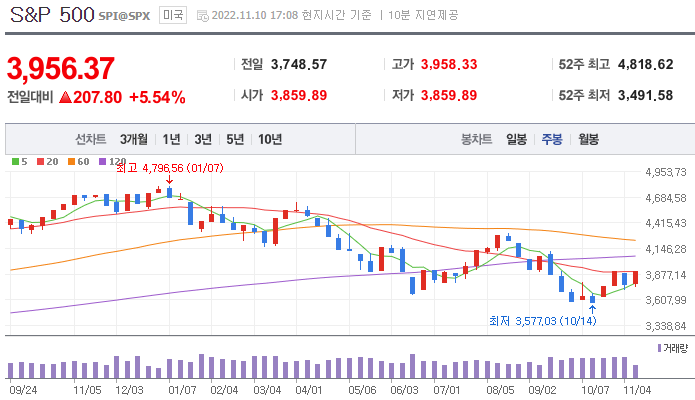Click the 봉차트 label

click(x=476, y=139)
